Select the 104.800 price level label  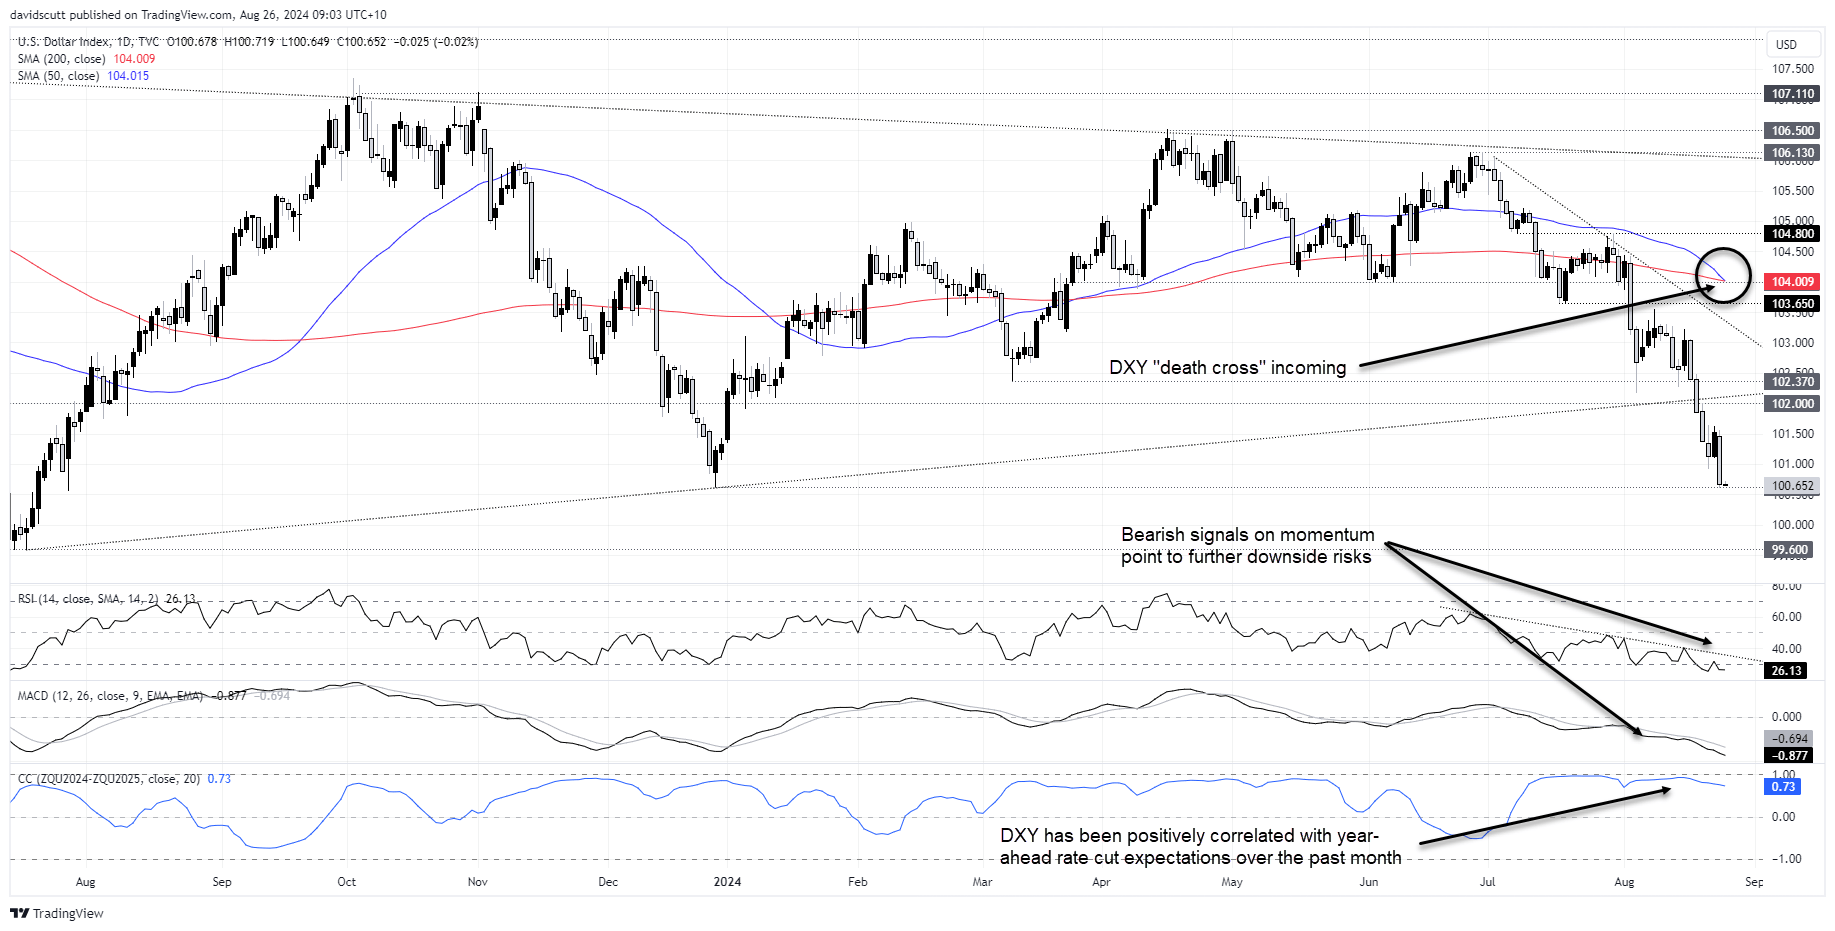click(1792, 234)
